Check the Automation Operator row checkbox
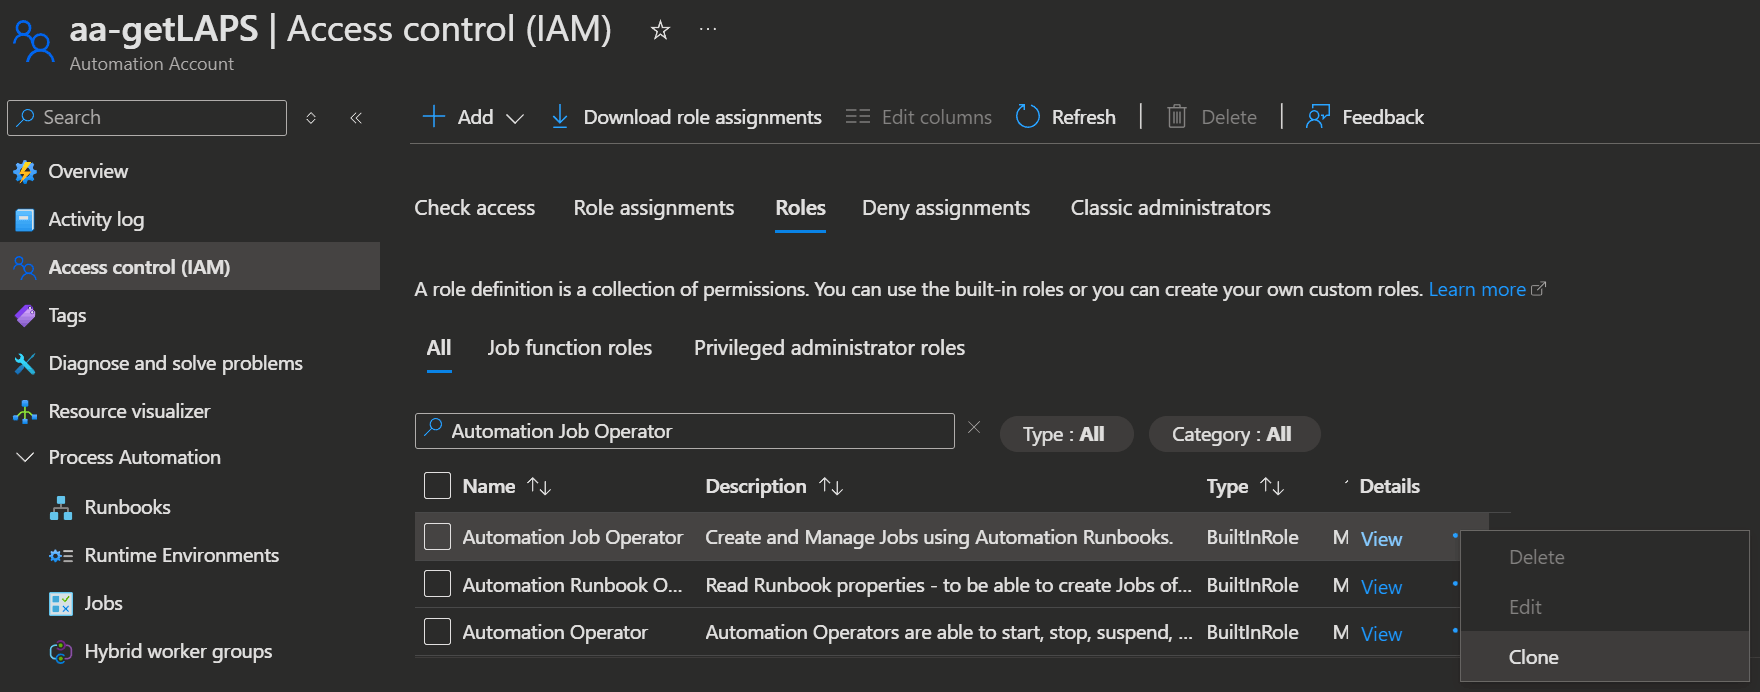 (437, 632)
